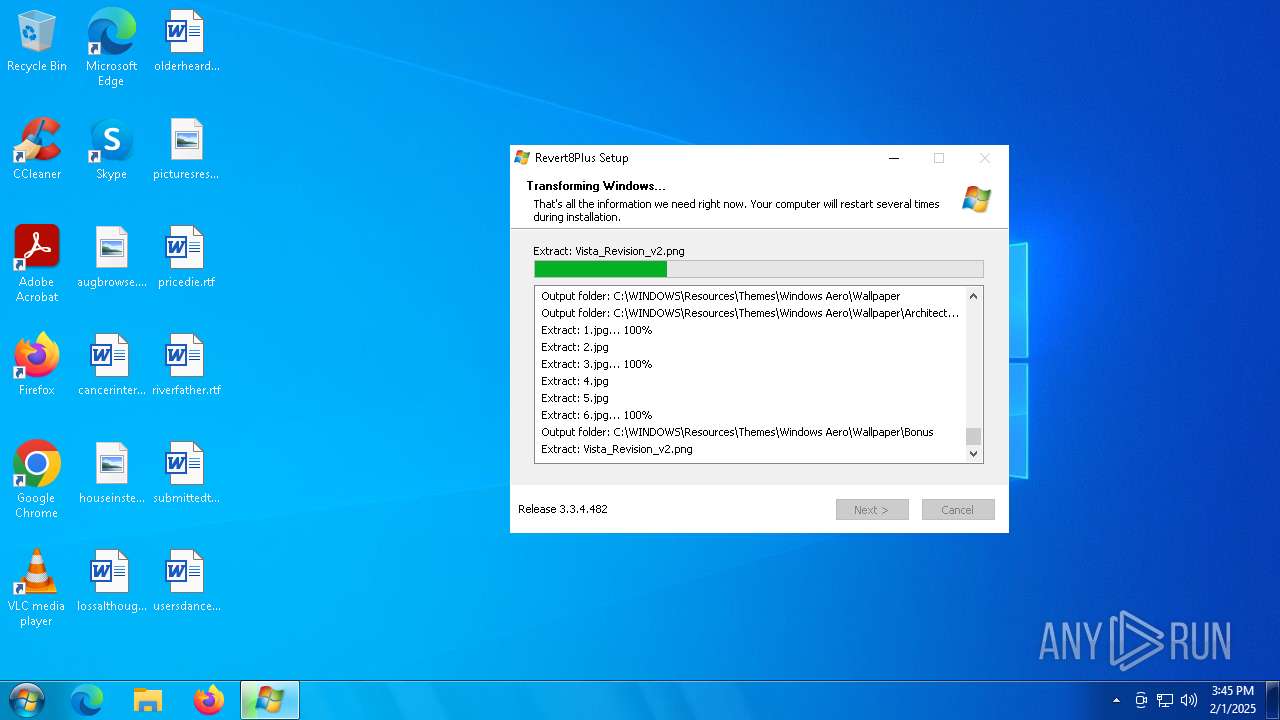Launch VLC media player shortcut
The image size is (1280, 720).
coord(37,588)
